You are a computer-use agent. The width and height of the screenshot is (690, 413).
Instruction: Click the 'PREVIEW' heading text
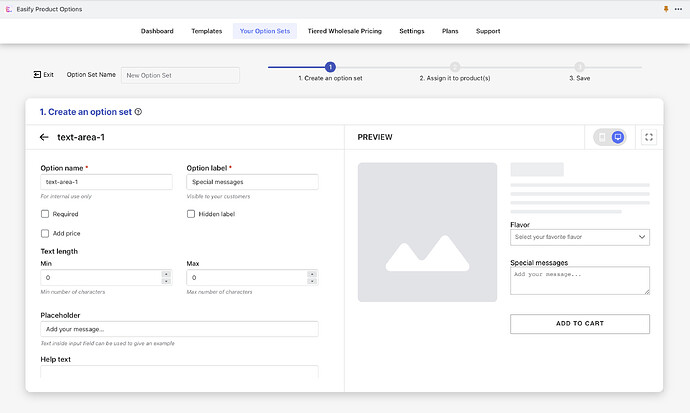click(x=375, y=137)
